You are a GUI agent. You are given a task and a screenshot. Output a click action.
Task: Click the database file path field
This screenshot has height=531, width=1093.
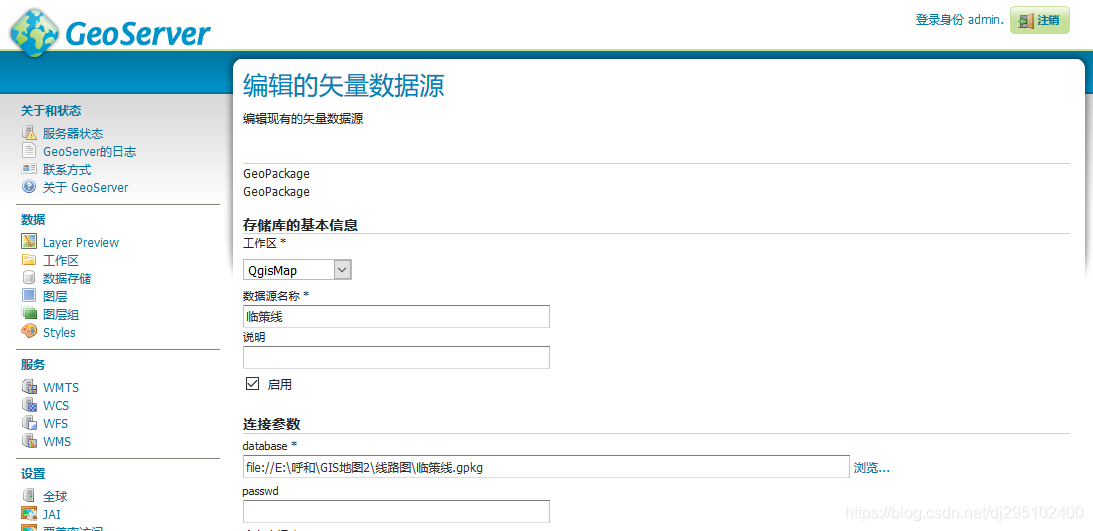(x=546, y=467)
